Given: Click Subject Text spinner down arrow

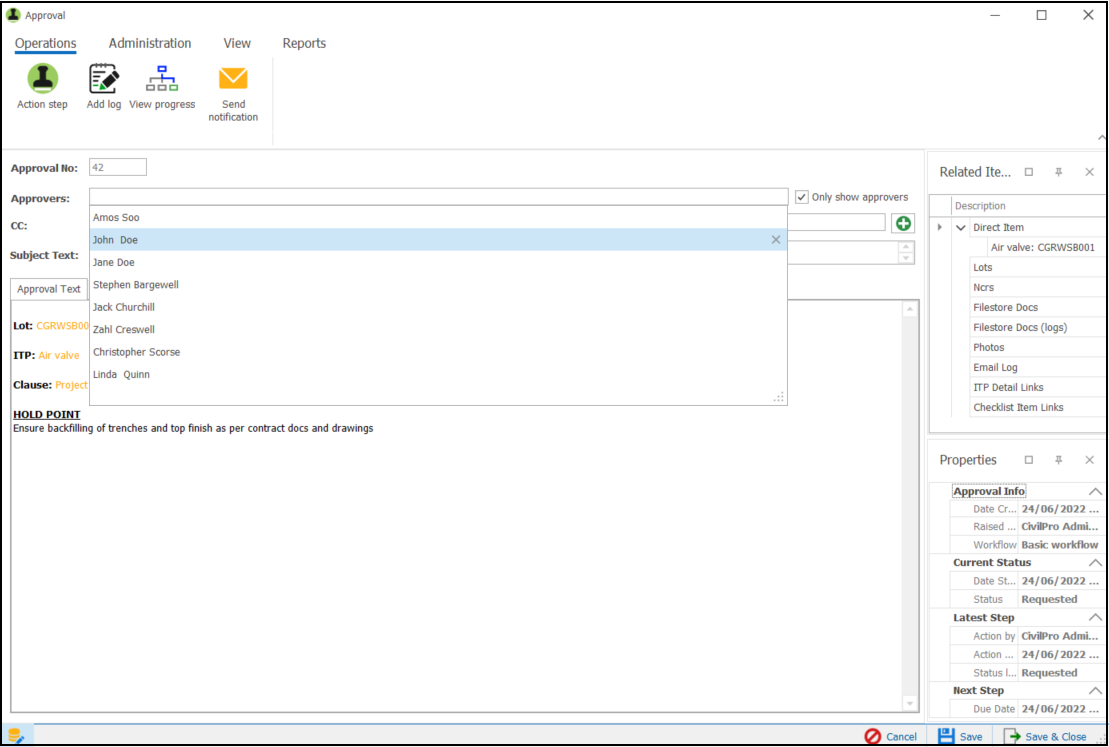Looking at the screenshot, I should pyautogui.click(x=906, y=258).
